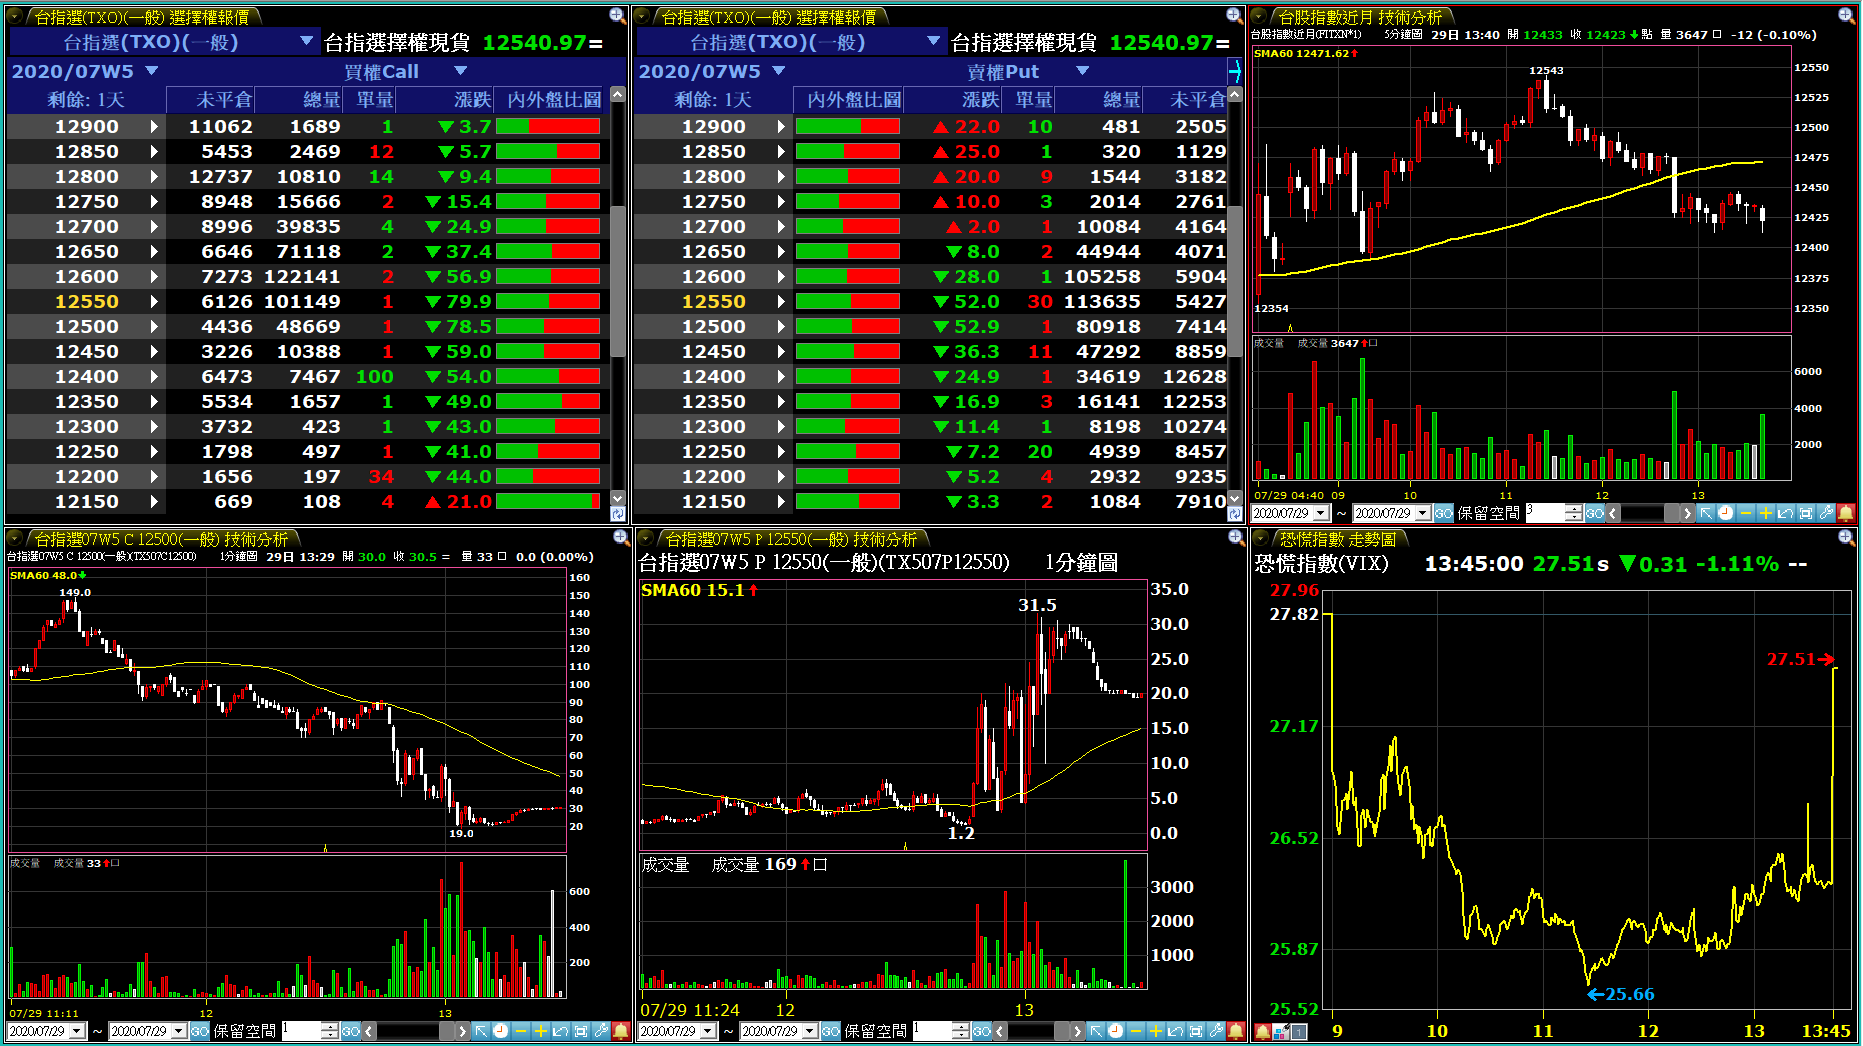Click magnifier icon of VIX chart panel
The height and width of the screenshot is (1046, 1863).
point(1847,538)
